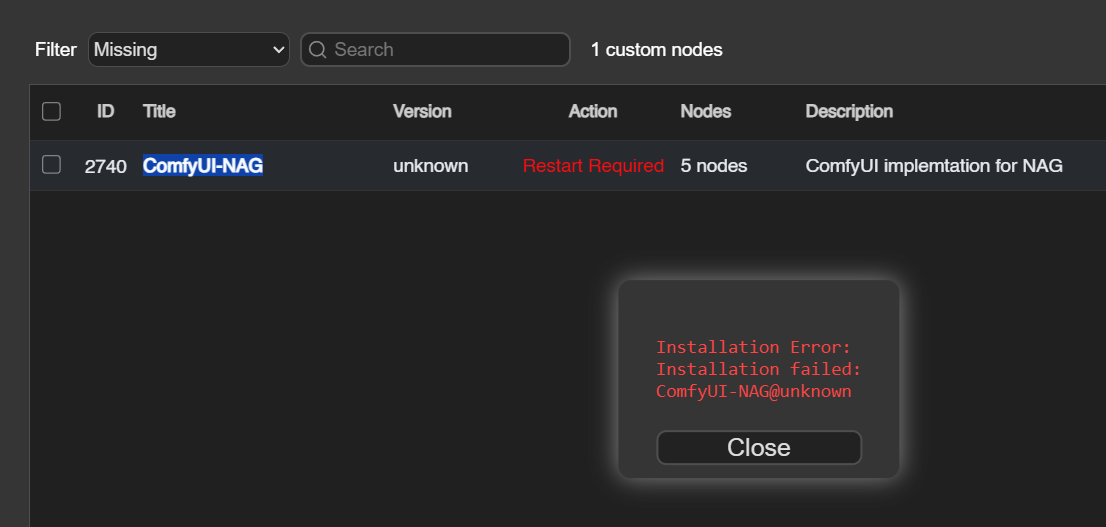This screenshot has width=1106, height=527.
Task: Click the Restart Required status
Action: pos(593,166)
